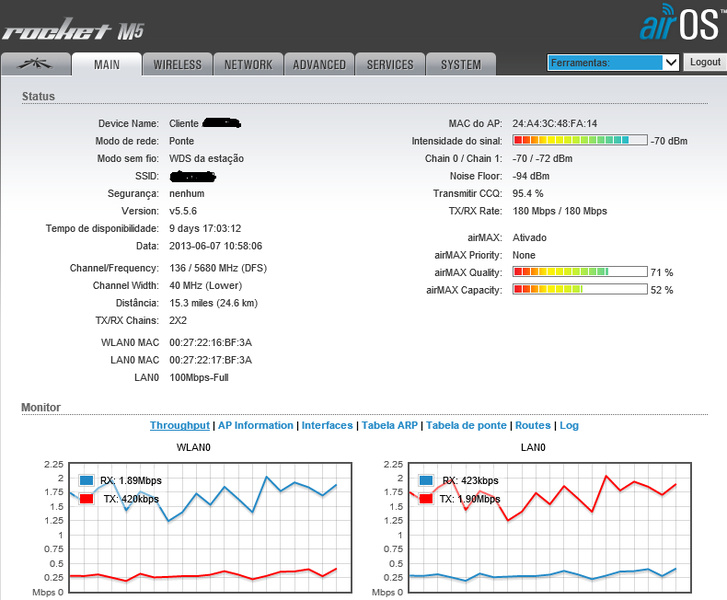Viewport: 727px width, 600px height.
Task: Select the WLAN0 MAC 00:27:22:16:BF:3A
Action: click(210, 343)
